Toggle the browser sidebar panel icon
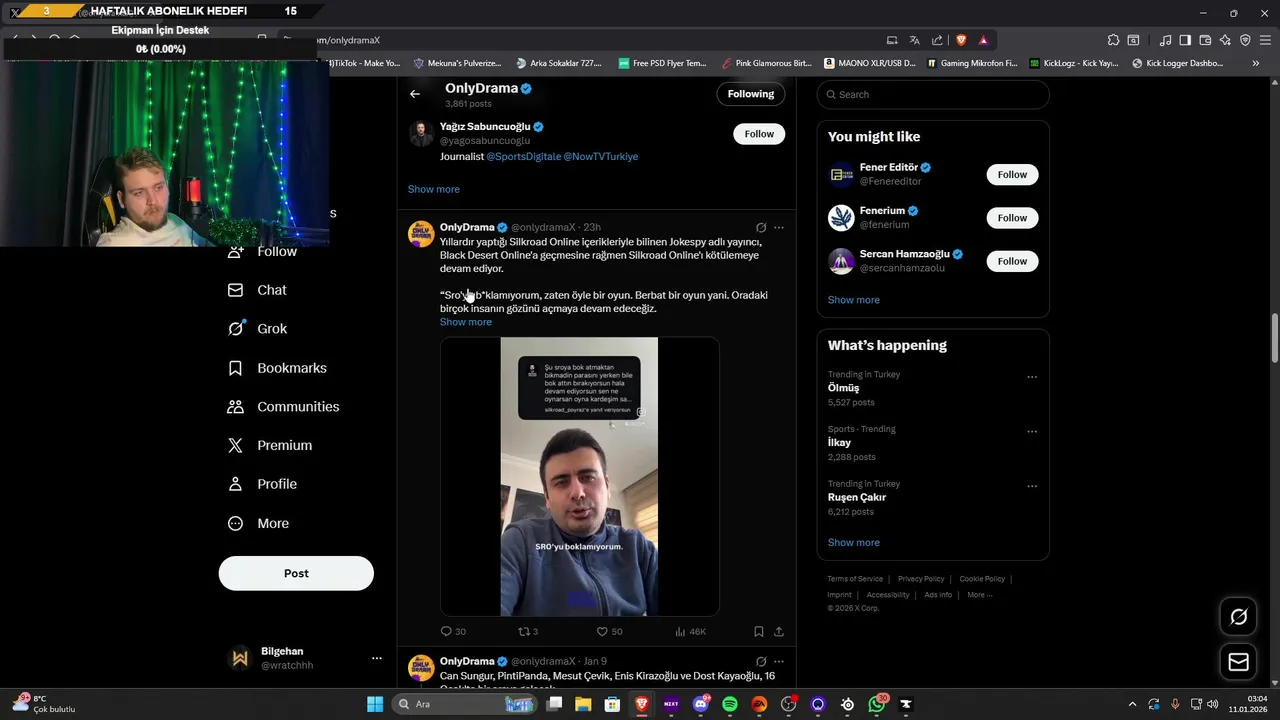The height and width of the screenshot is (720, 1280). tap(1185, 40)
